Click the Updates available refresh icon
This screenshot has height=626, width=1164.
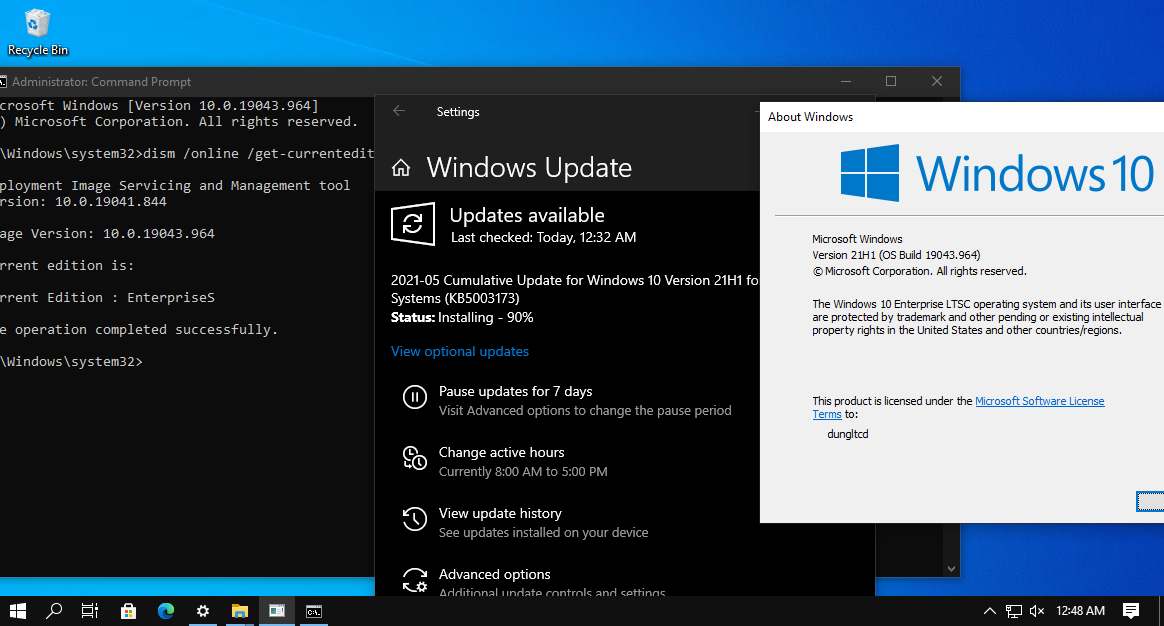[413, 224]
